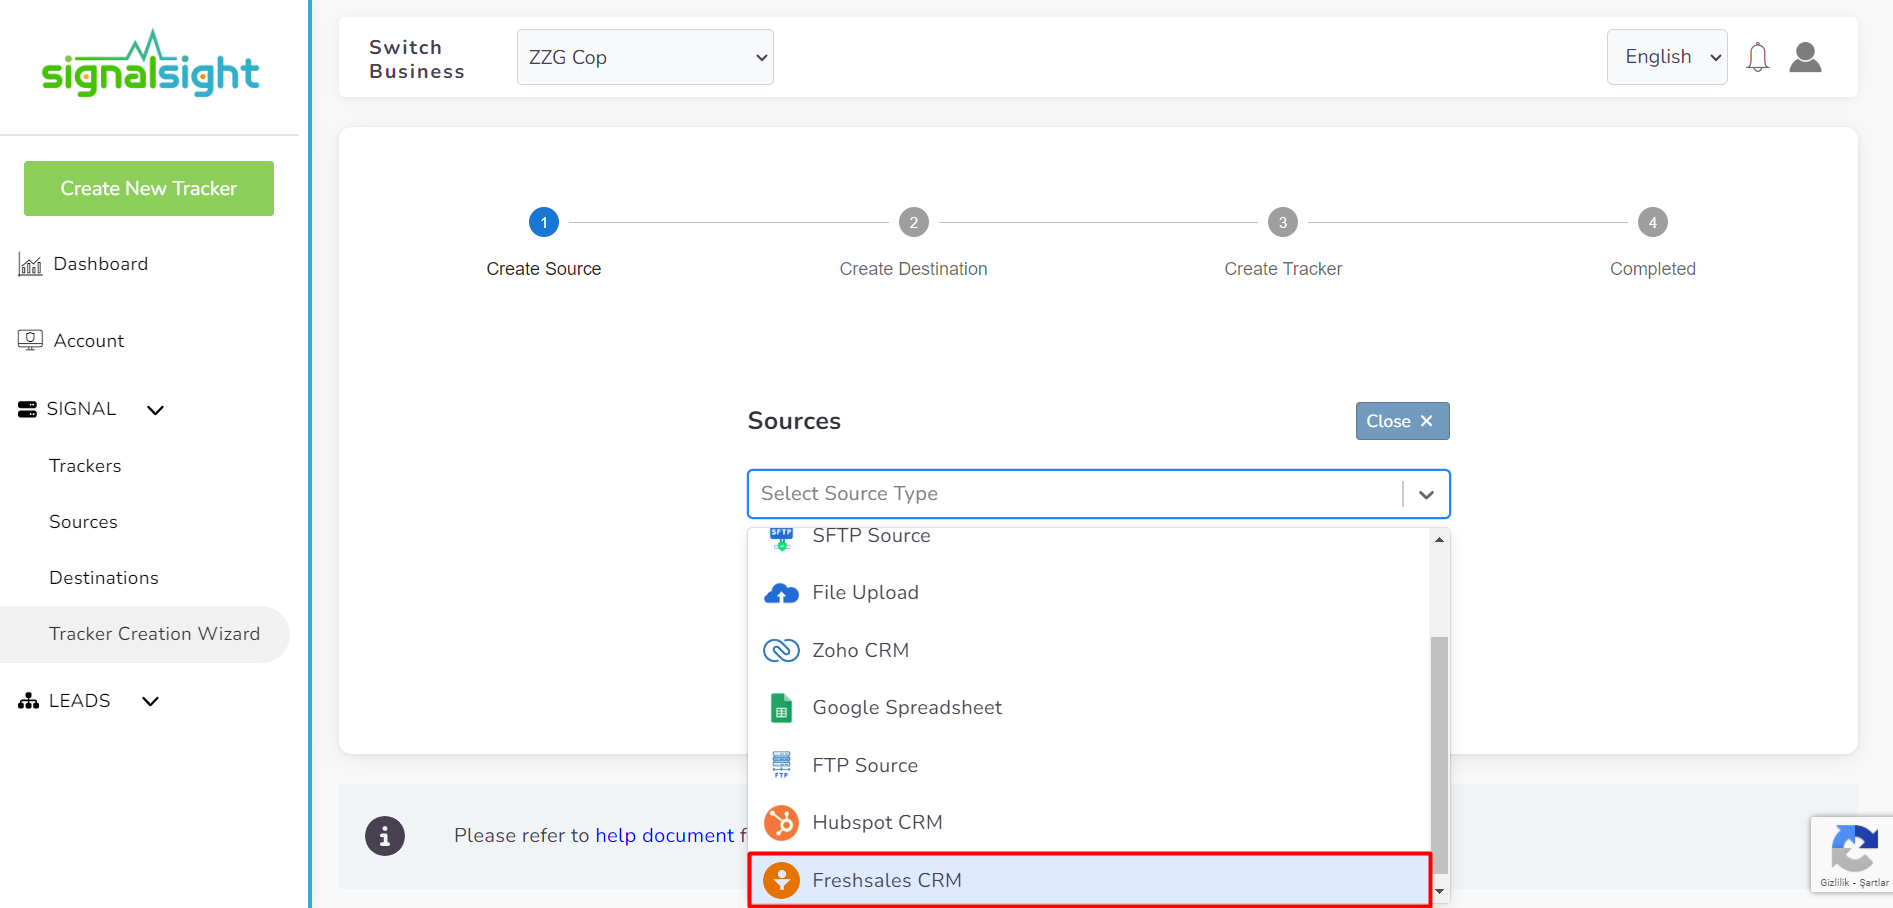Open the Switch Business dropdown ZZG Cop
This screenshot has width=1893, height=908.
645,57
